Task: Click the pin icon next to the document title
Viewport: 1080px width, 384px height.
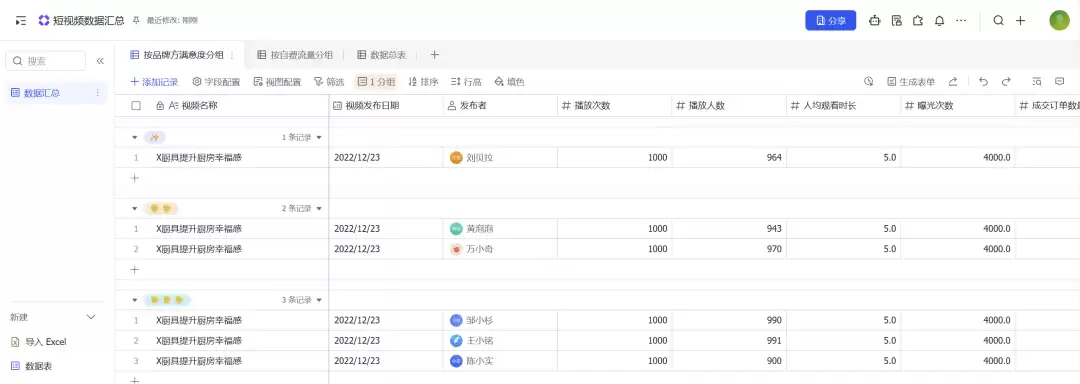Action: pyautogui.click(x=136, y=21)
